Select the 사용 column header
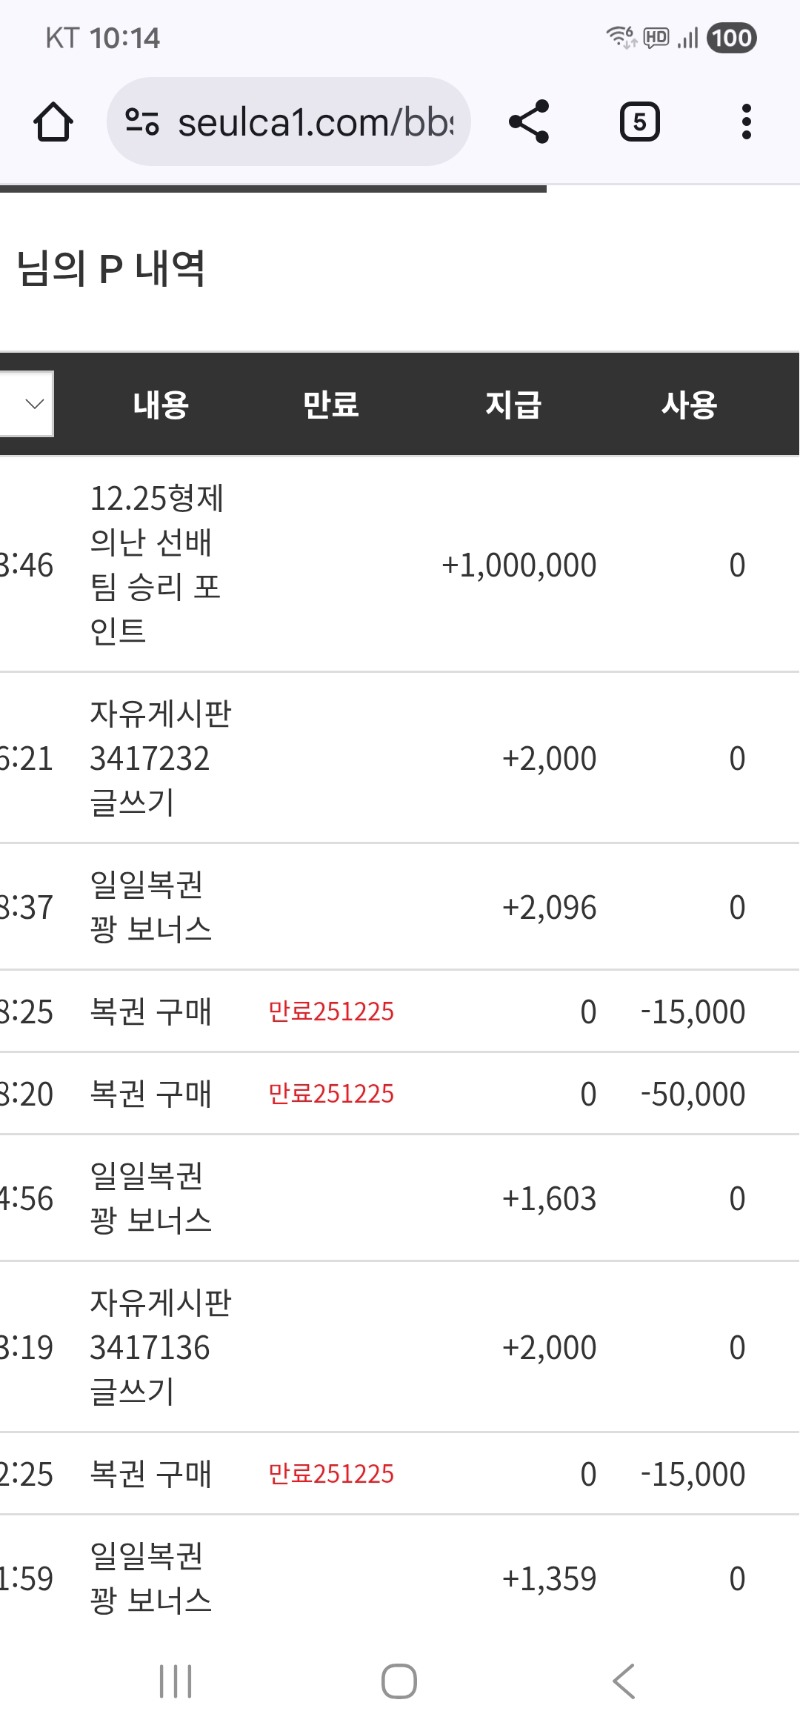The height and width of the screenshot is (1734, 800). [689, 405]
